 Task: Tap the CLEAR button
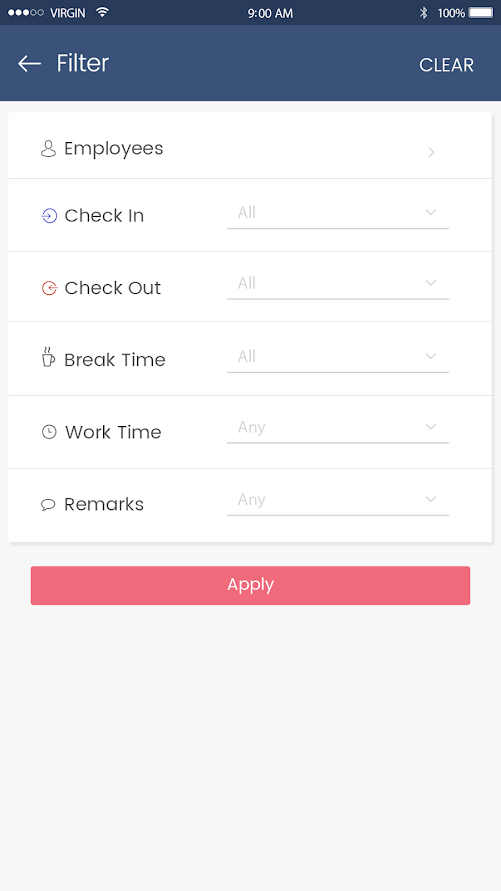[446, 65]
